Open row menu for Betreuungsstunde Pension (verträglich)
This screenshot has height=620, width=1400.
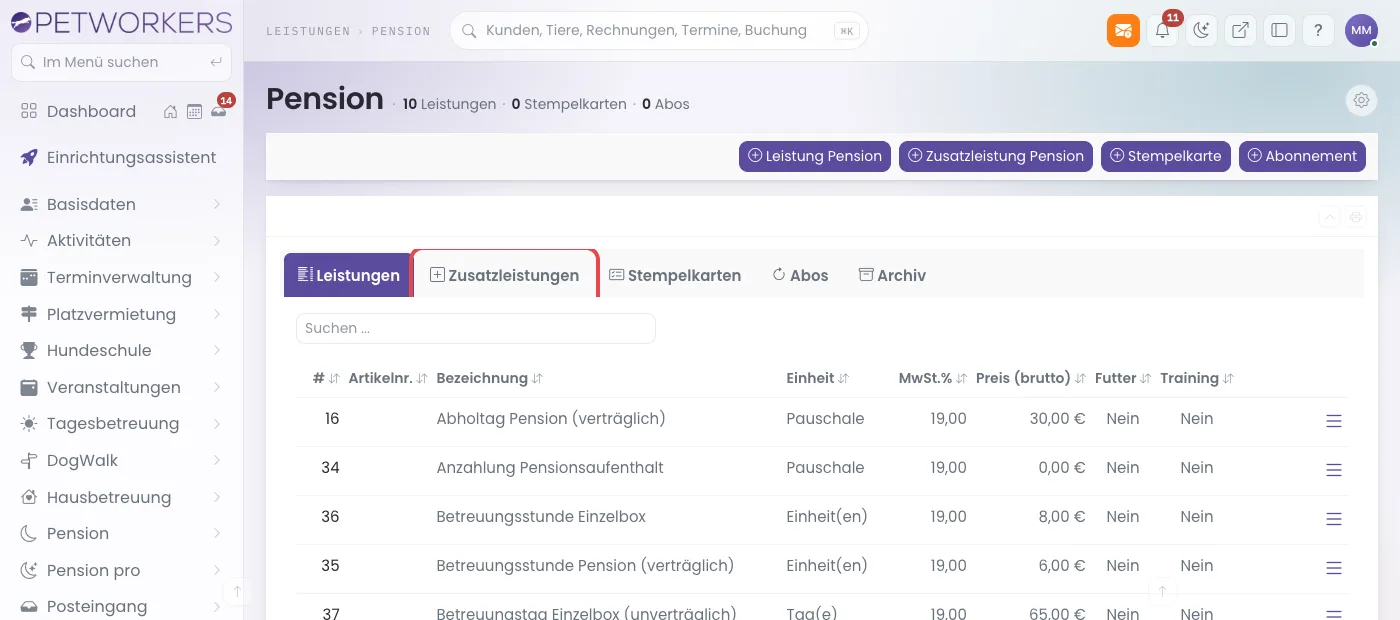1333,568
